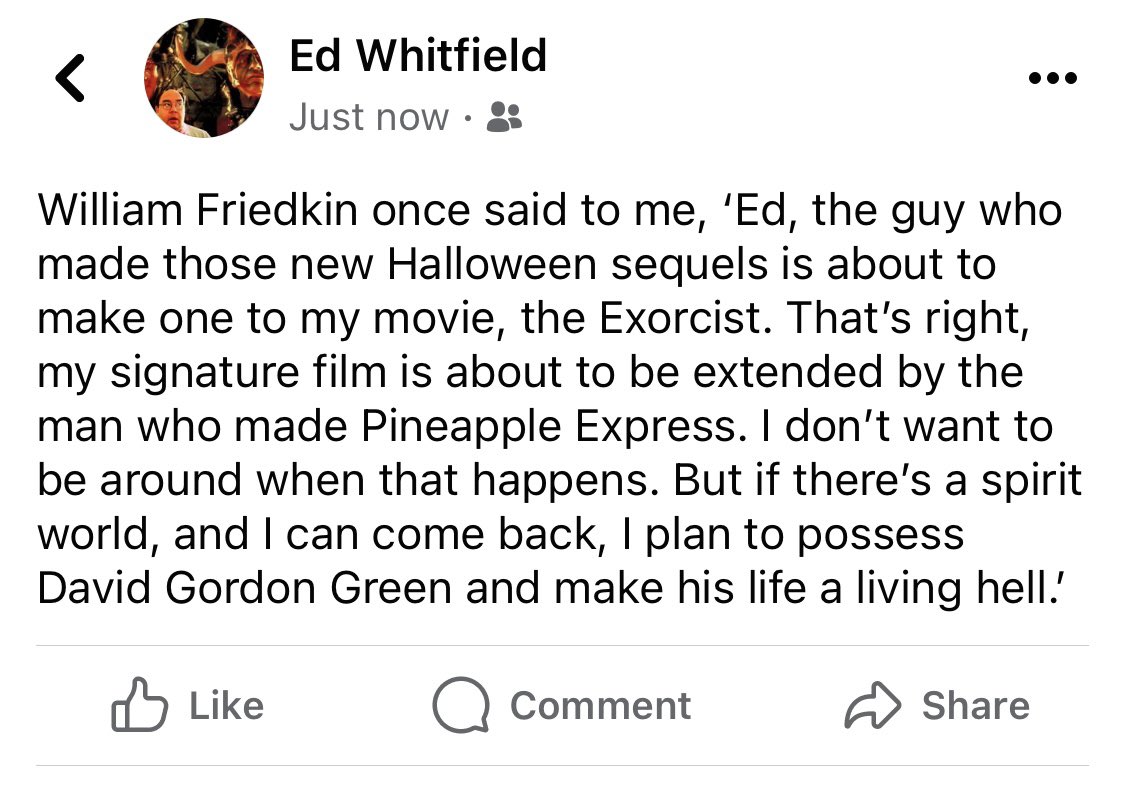The image size is (1125, 810).
Task: Tap the back arrow chevron
Action: (x=70, y=78)
